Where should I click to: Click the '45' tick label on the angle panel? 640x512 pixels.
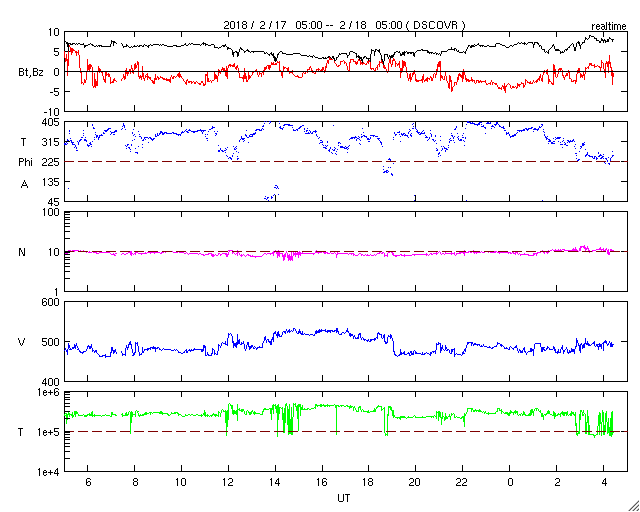[54, 202]
